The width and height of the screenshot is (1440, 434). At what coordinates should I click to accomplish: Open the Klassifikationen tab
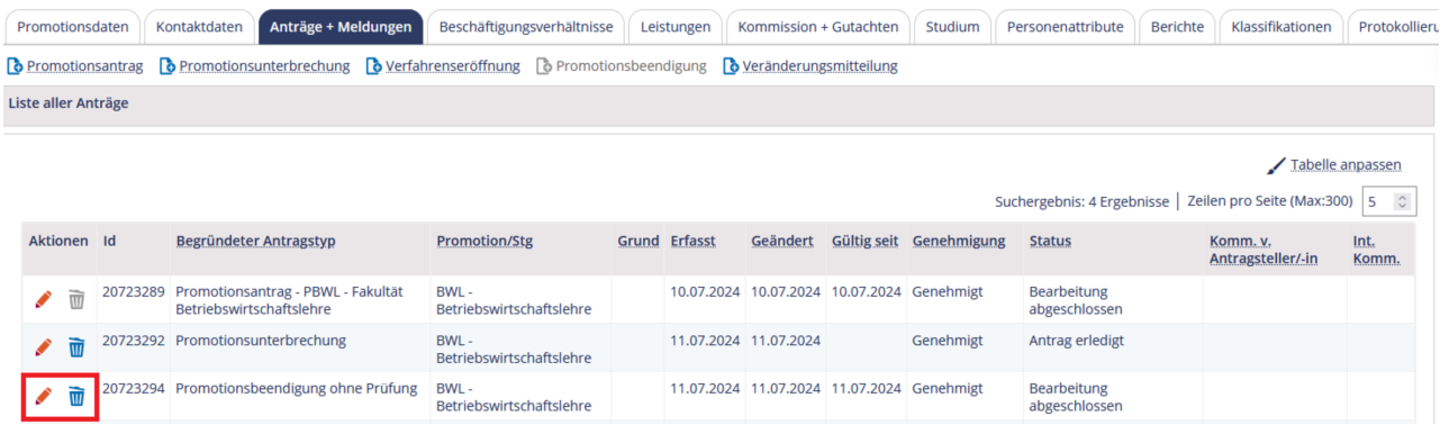[1281, 27]
